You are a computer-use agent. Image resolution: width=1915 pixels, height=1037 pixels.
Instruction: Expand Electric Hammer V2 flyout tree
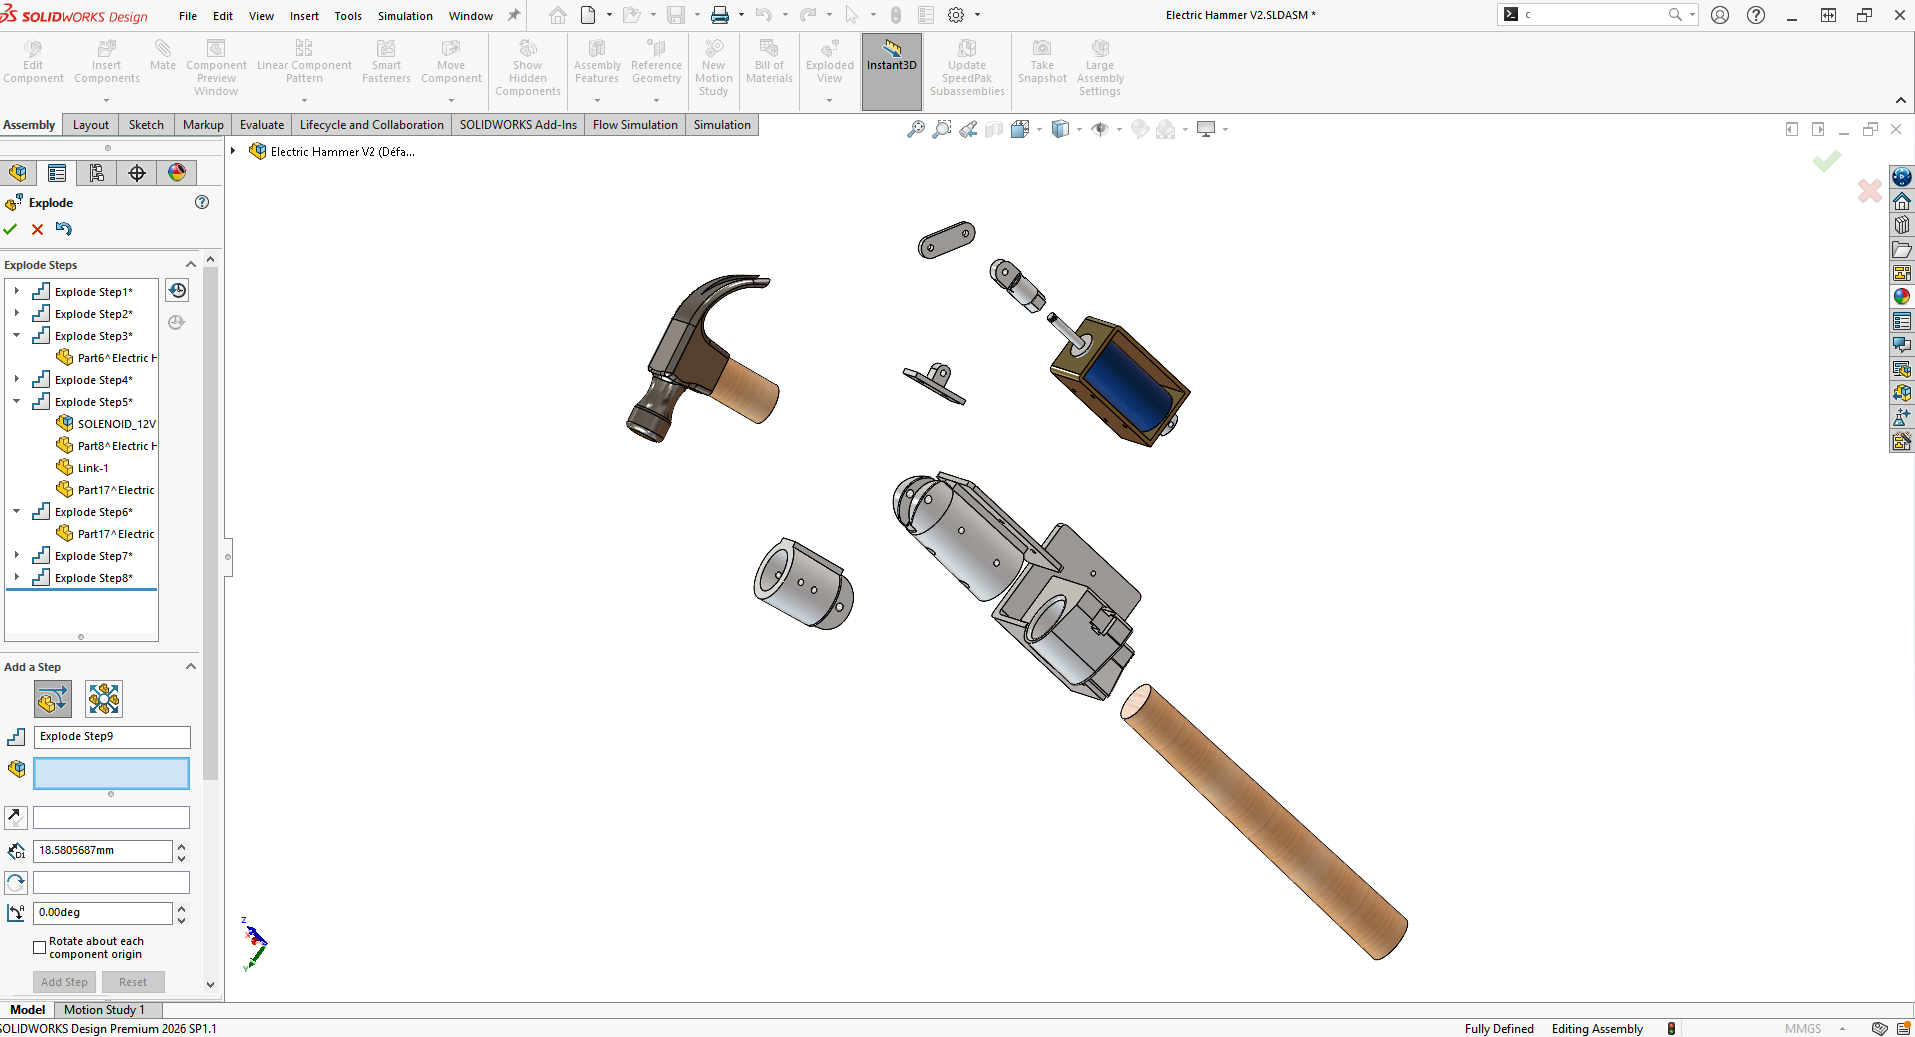coord(233,151)
